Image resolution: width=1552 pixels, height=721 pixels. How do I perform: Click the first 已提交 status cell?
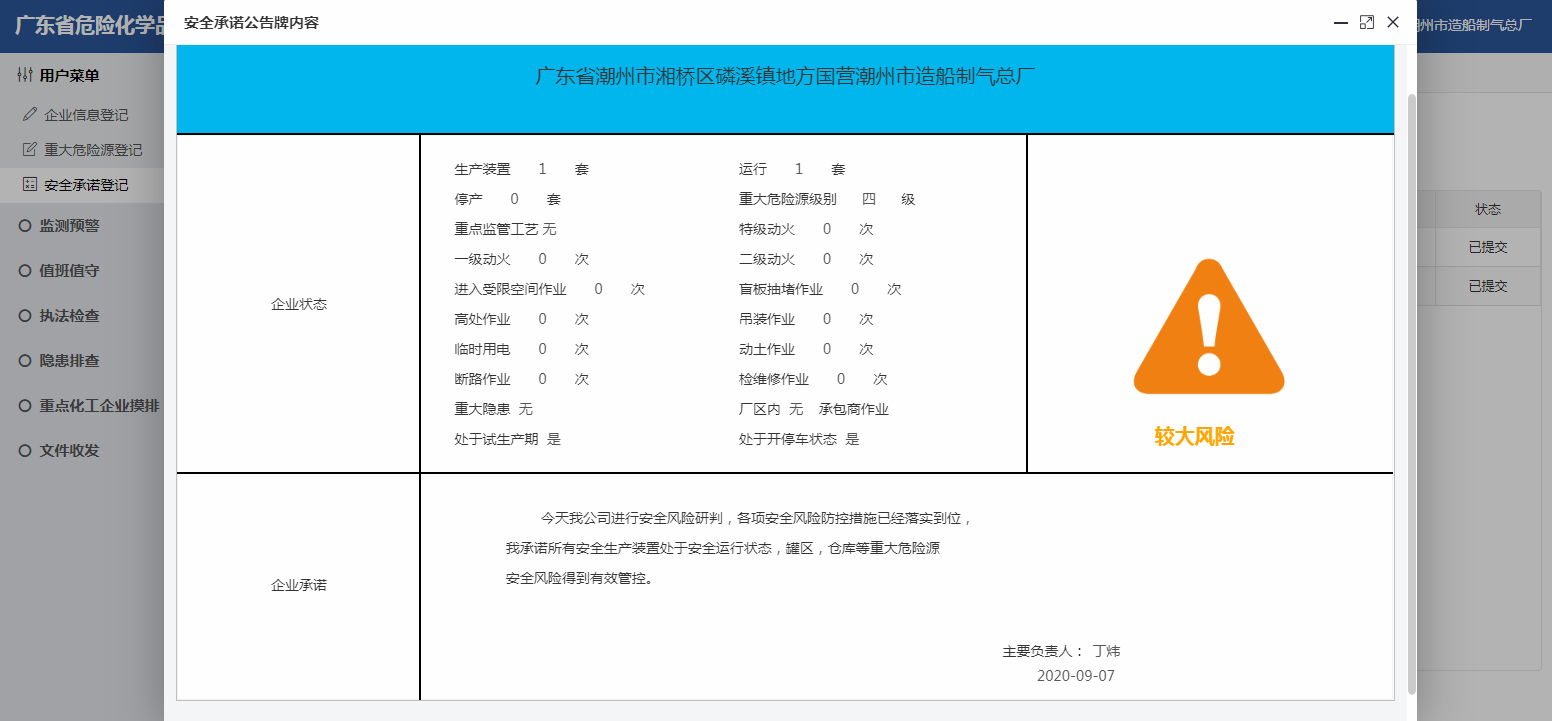(x=1487, y=247)
